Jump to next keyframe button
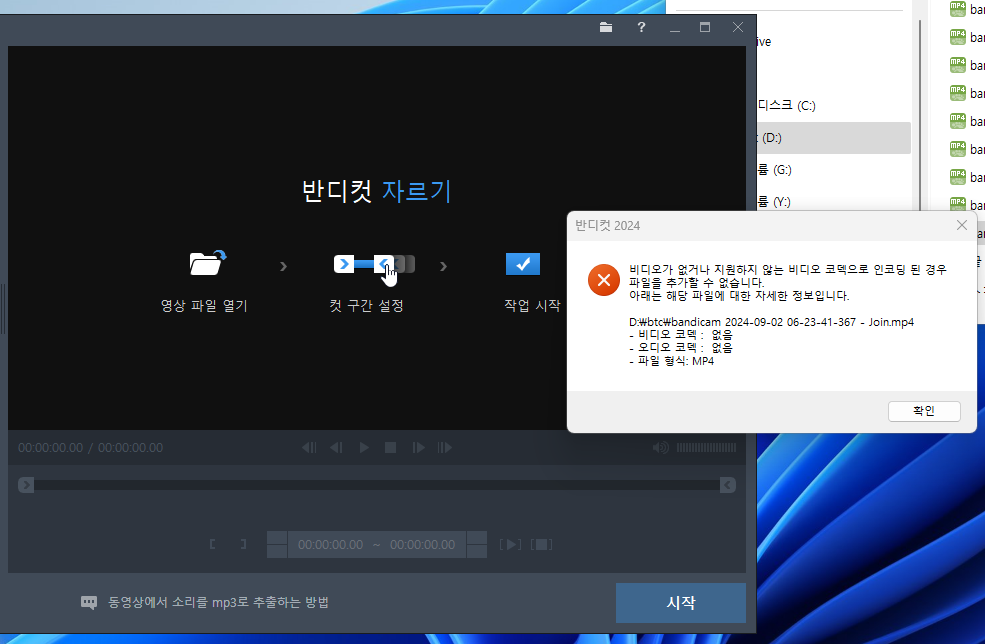The height and width of the screenshot is (644, 985). click(x=444, y=447)
